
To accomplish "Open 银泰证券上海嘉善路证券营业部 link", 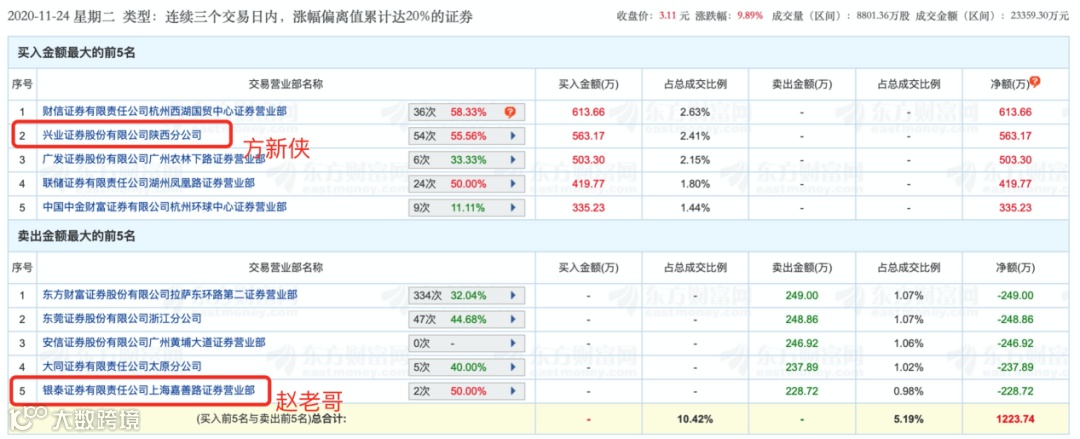I will click(x=149, y=390).
